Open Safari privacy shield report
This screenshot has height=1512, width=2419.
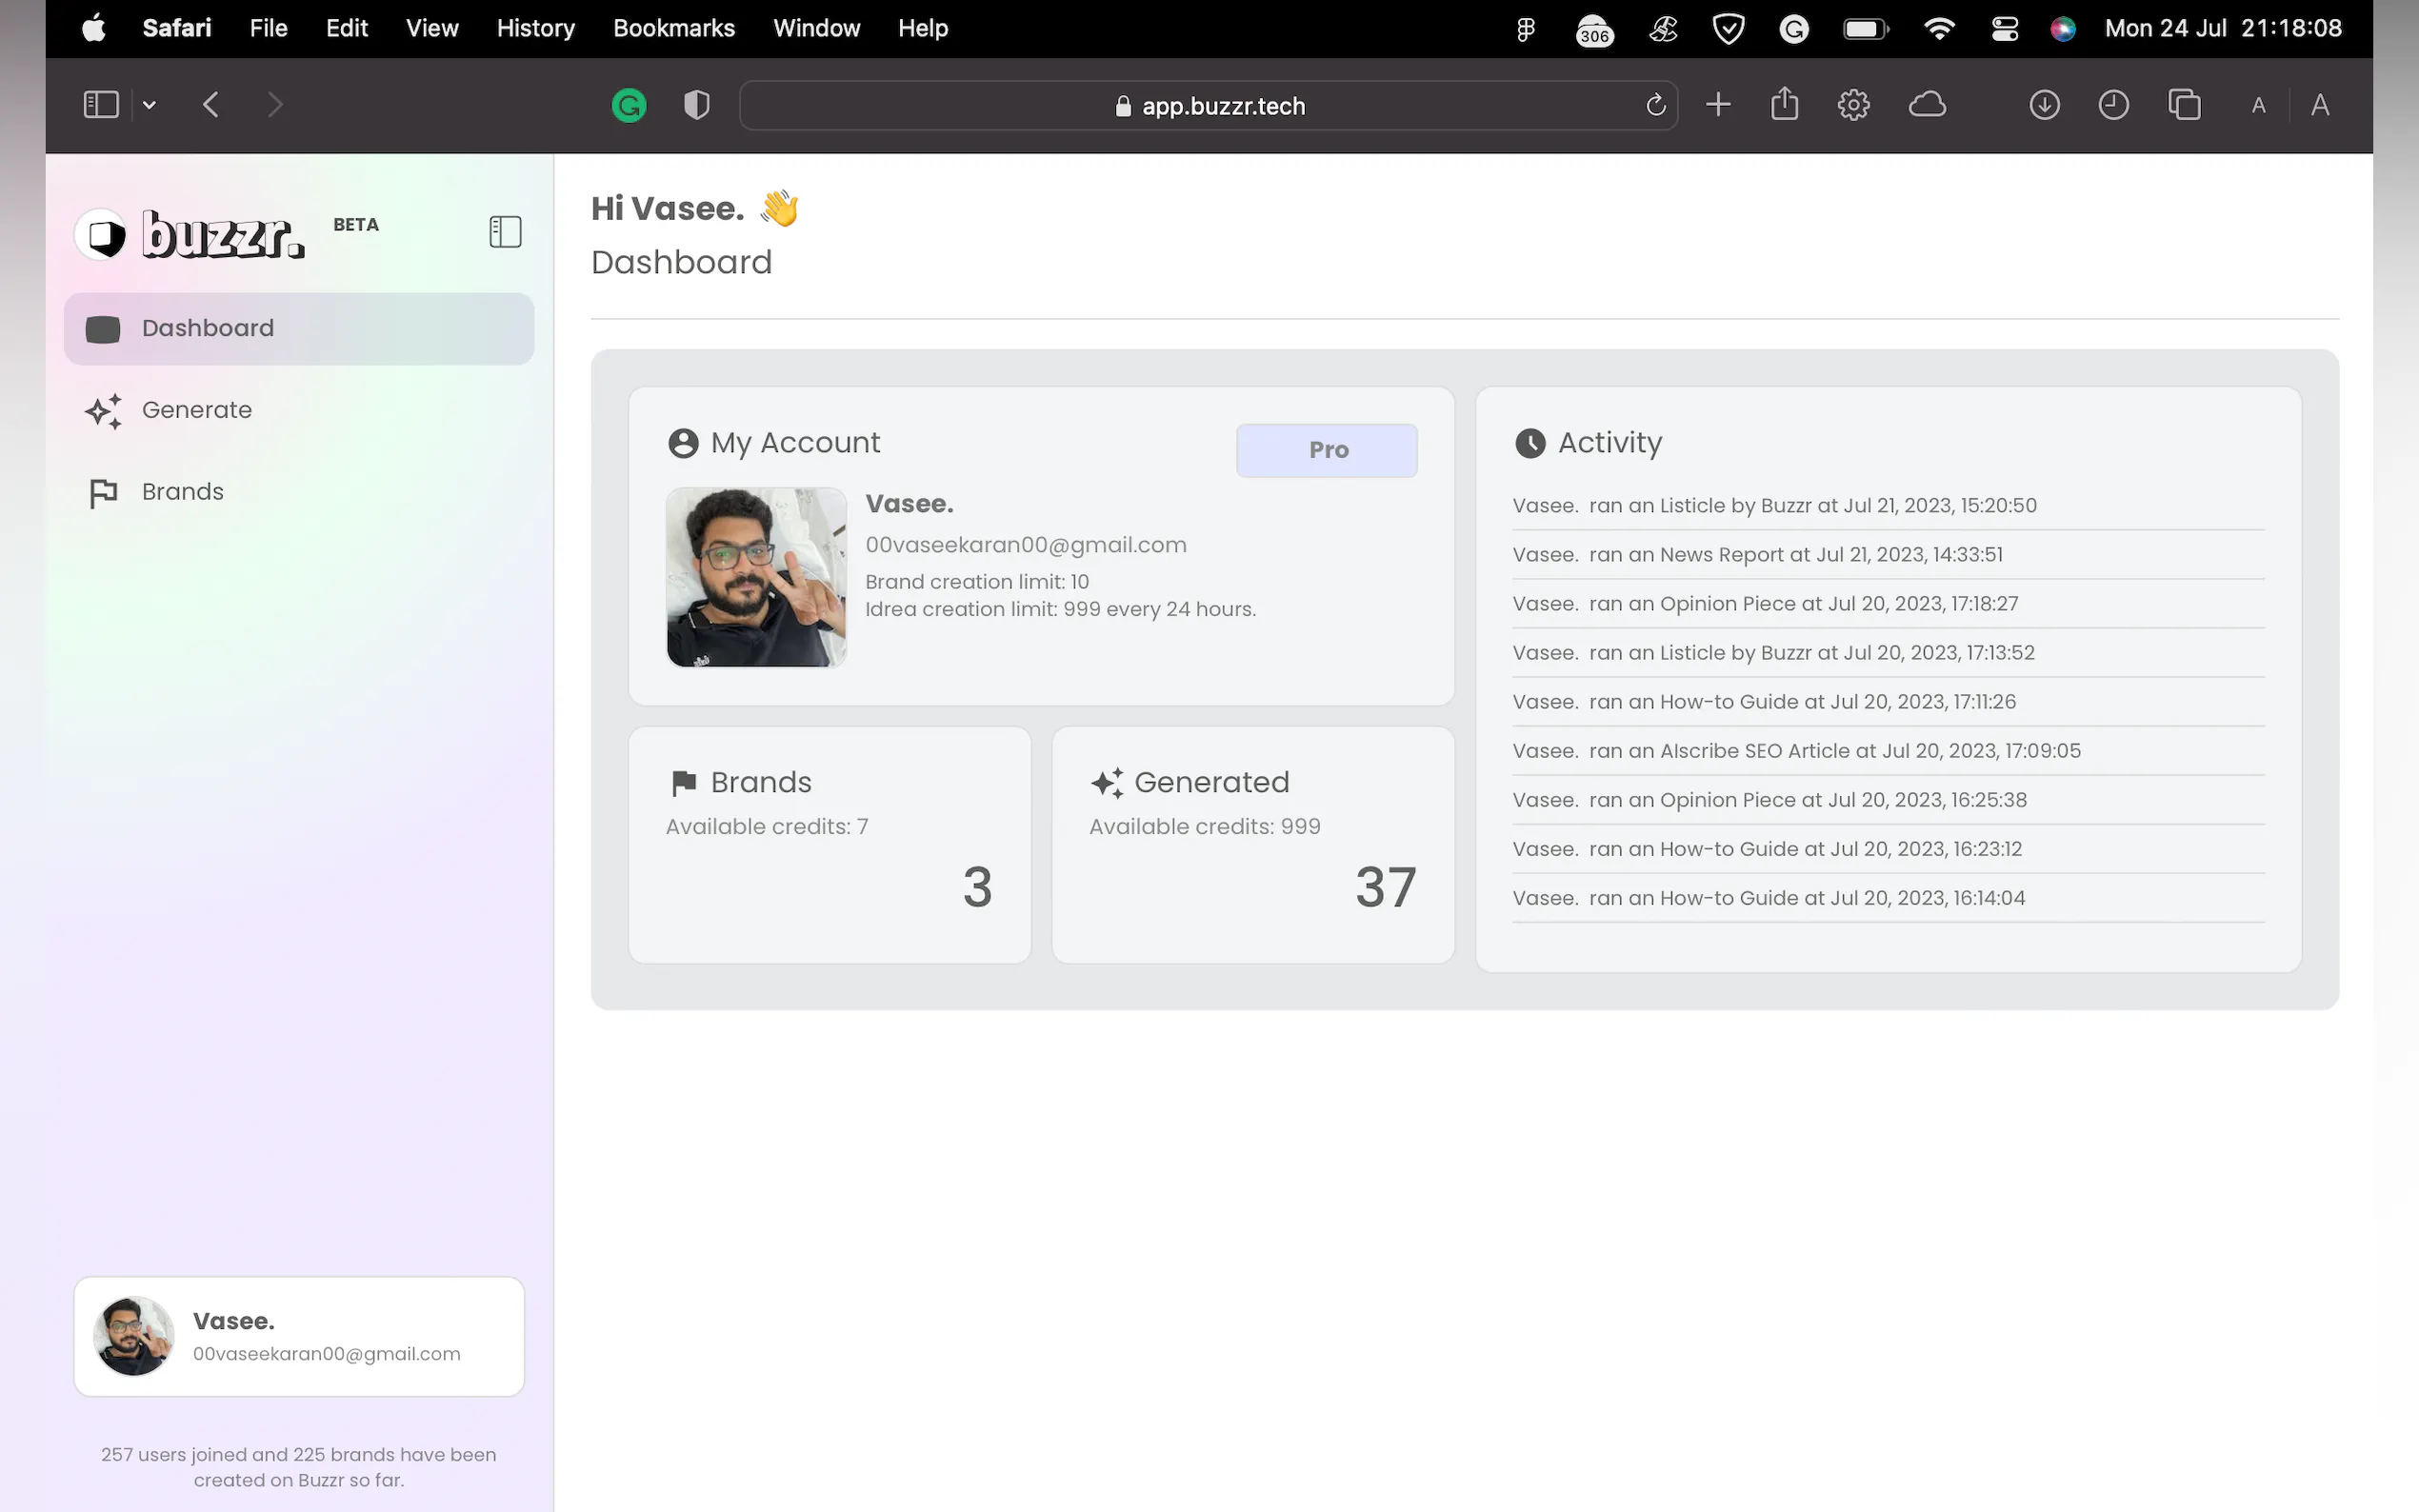pyautogui.click(x=697, y=105)
